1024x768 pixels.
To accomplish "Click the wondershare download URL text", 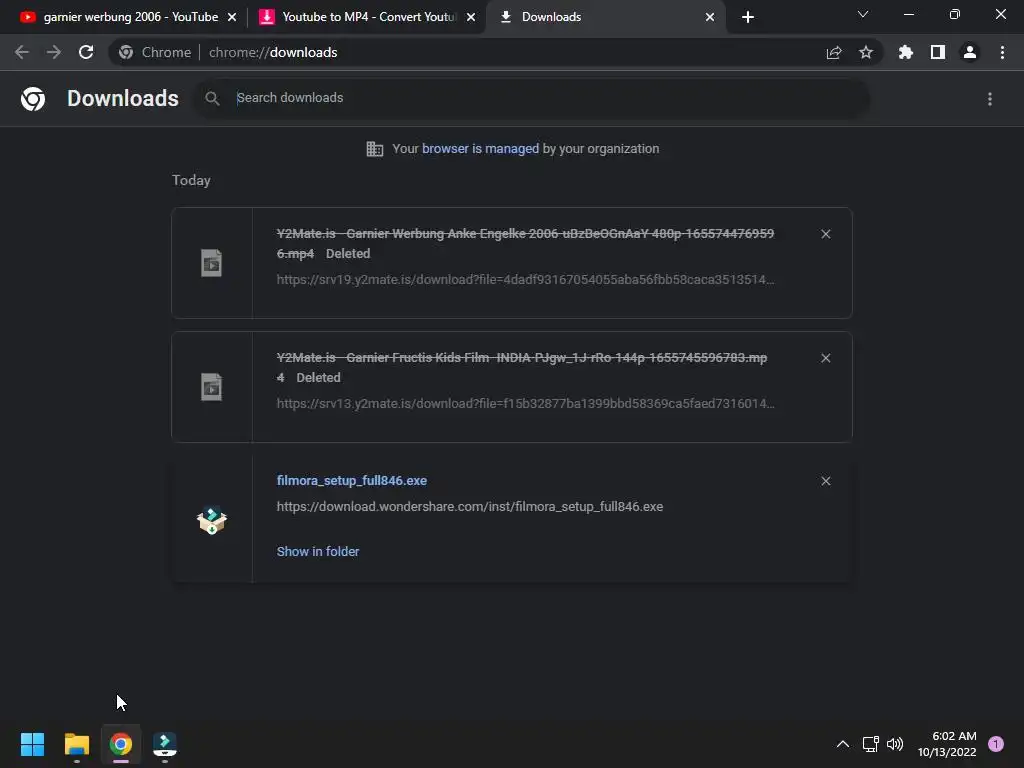I will (x=470, y=507).
